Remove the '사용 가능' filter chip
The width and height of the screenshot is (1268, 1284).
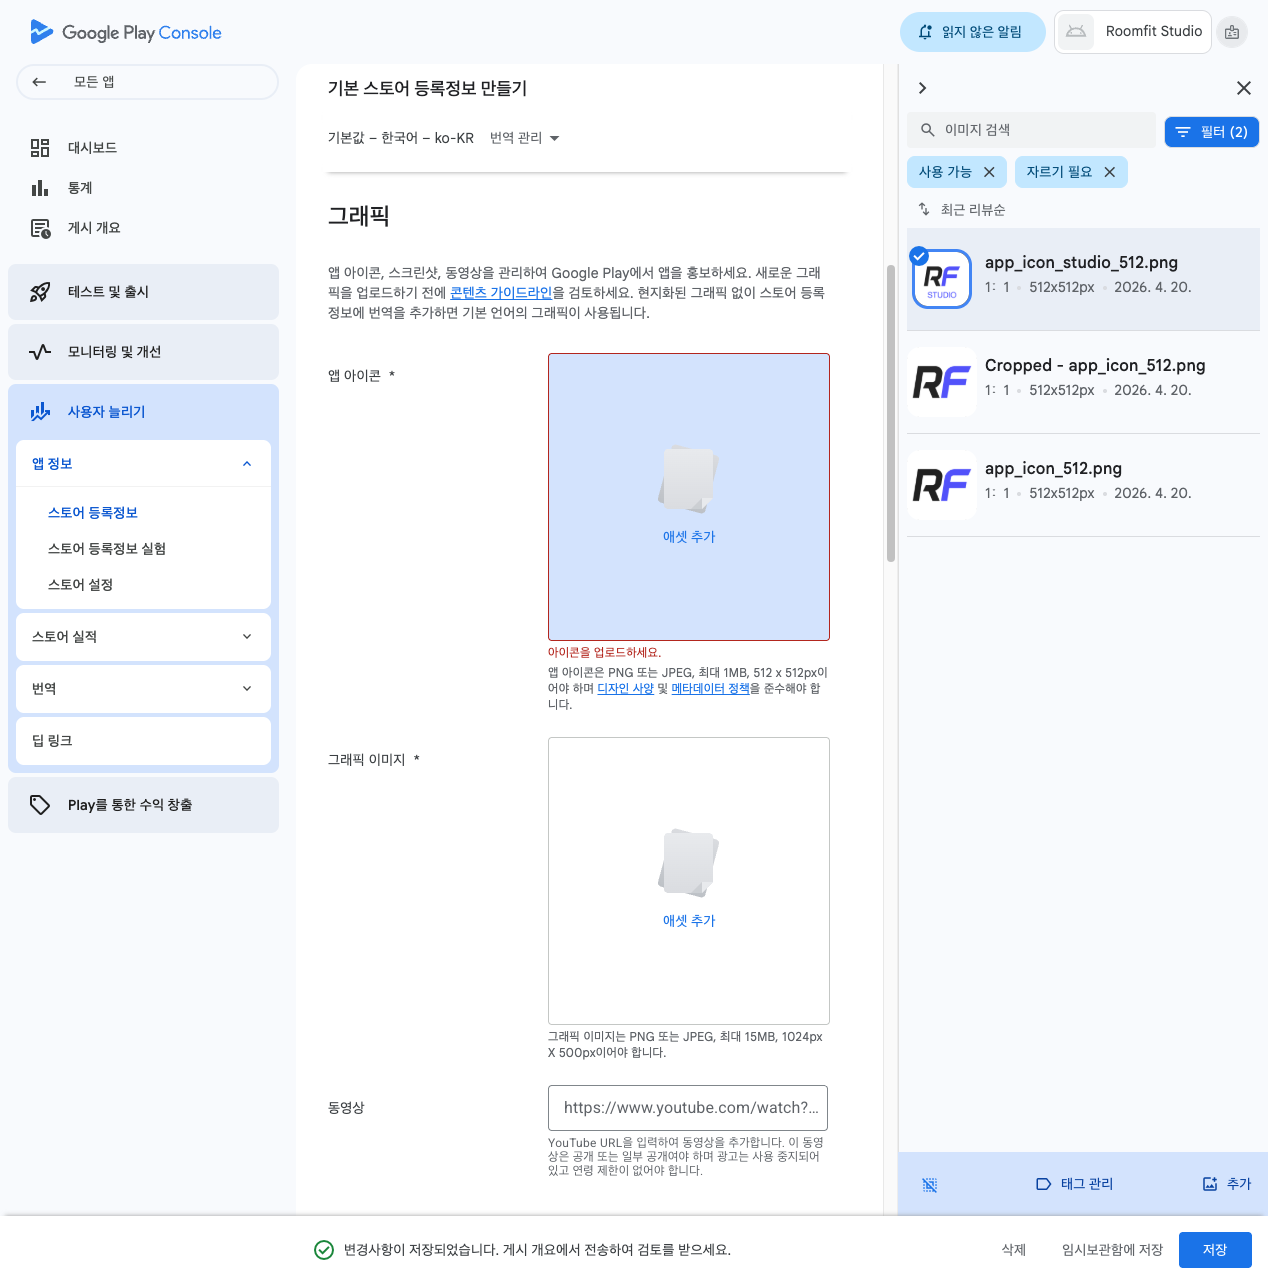989,172
